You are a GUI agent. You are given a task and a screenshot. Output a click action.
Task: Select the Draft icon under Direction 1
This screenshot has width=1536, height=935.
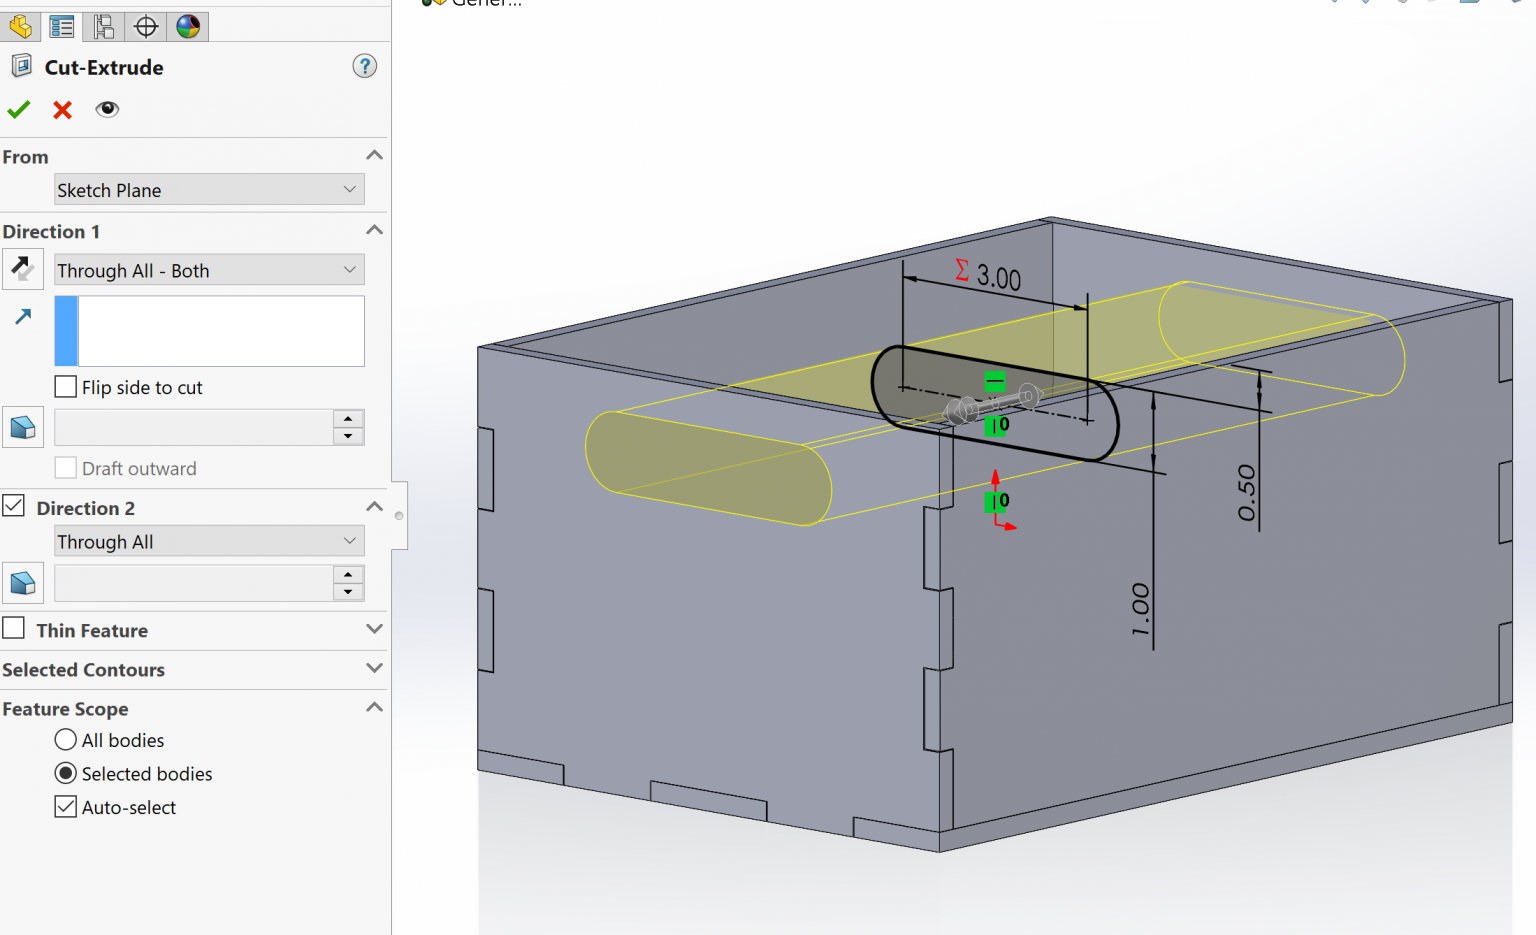pyautogui.click(x=22, y=427)
